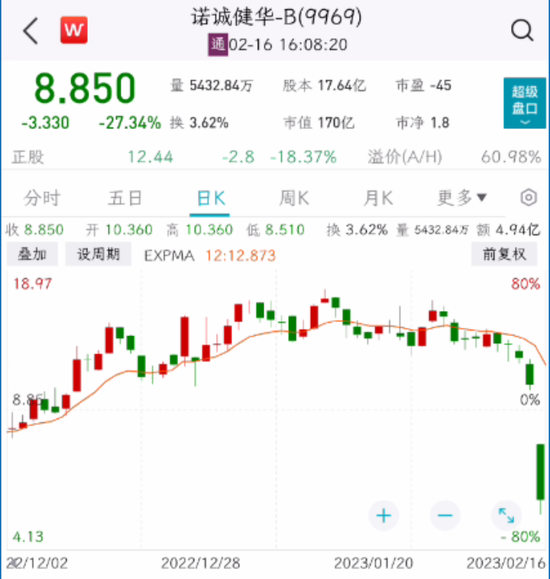Switch to 五日 tab
The height and width of the screenshot is (579, 550).
[125, 198]
